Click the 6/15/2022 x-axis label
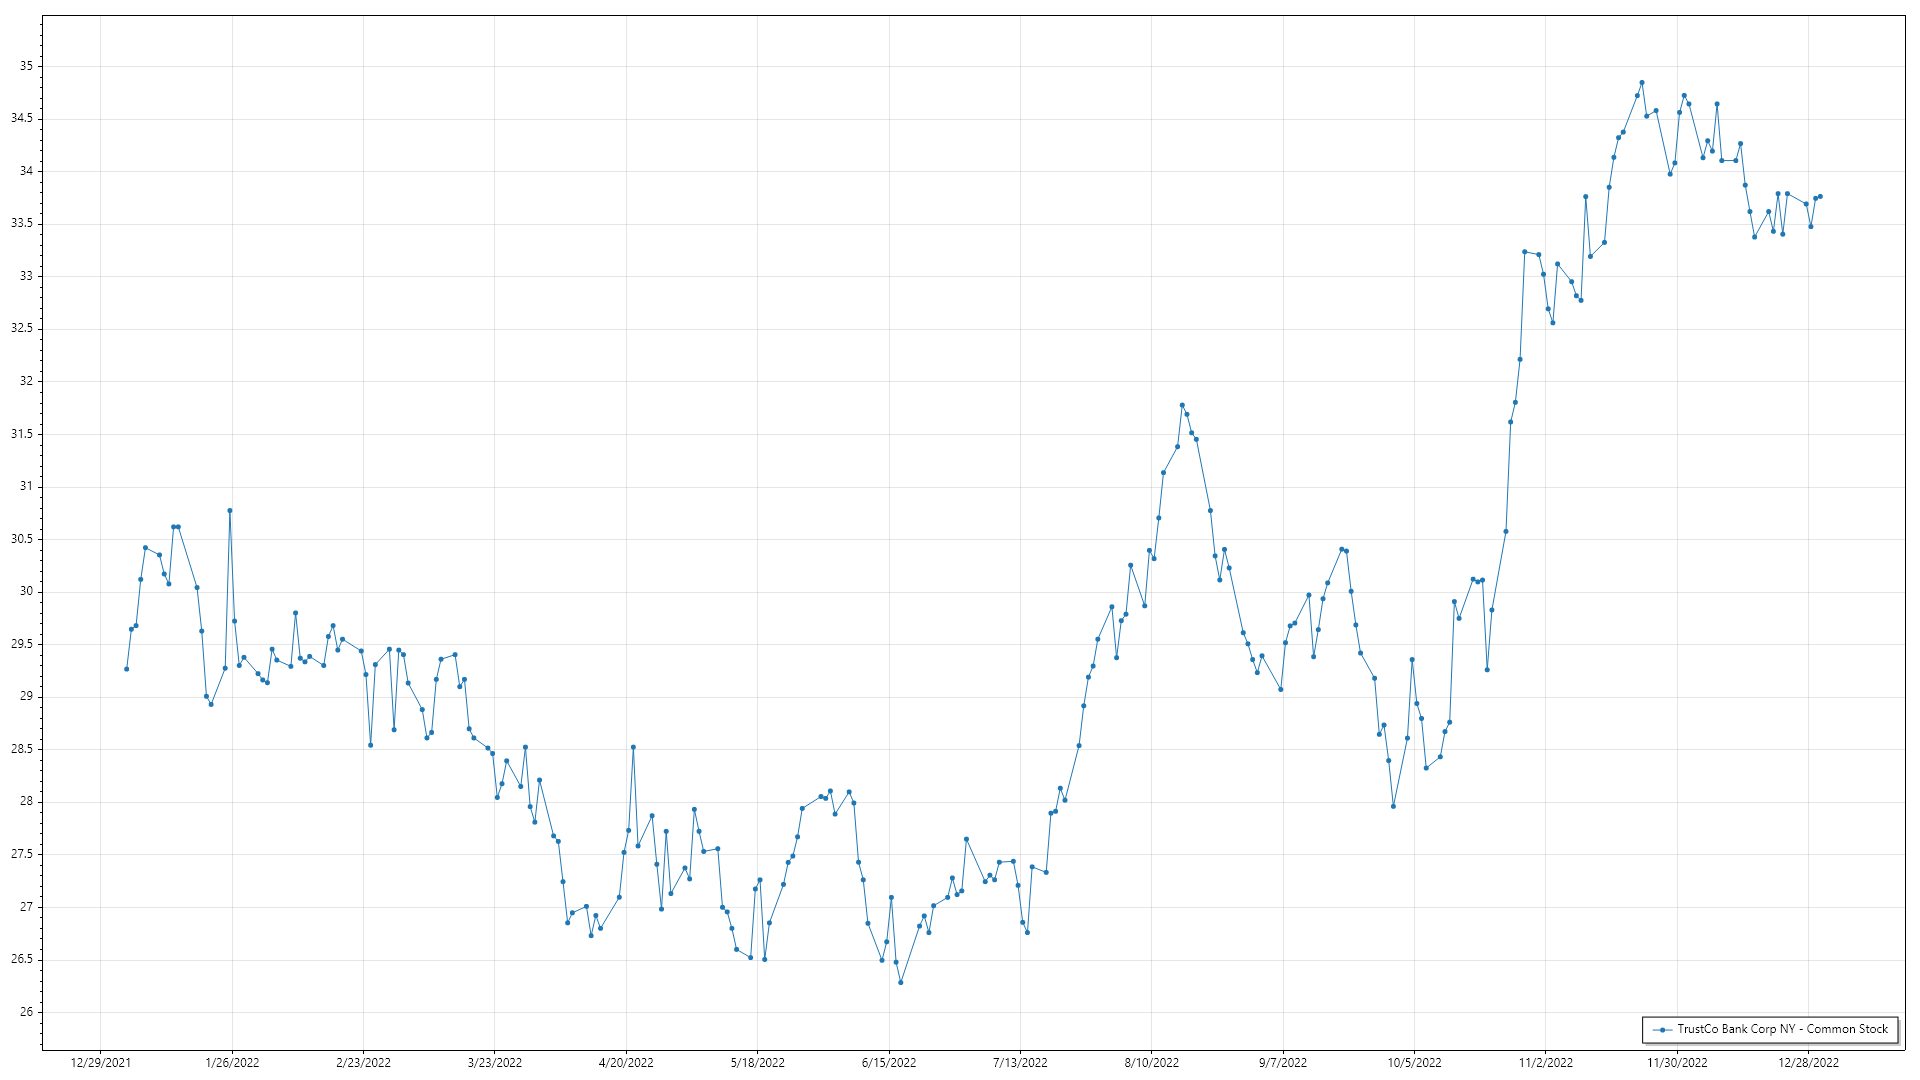This screenshot has height=1080, width=1920. (889, 1062)
